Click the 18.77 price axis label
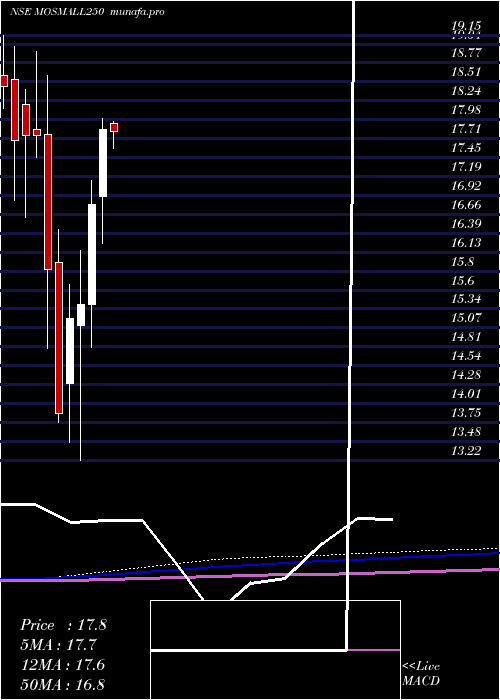Screen dimensions: 500x700 (x=466, y=53)
